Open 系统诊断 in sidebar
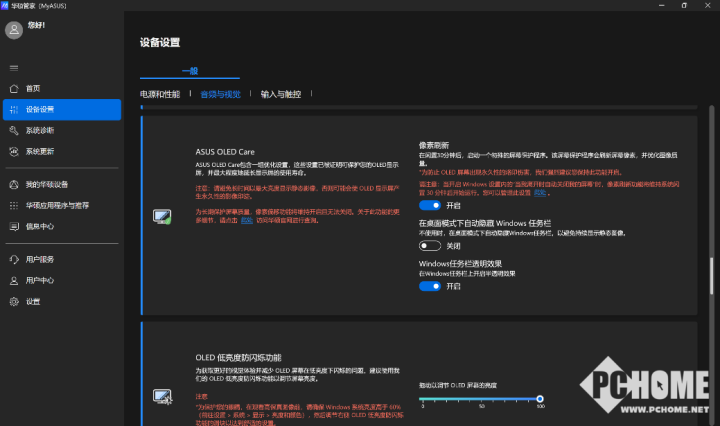The image size is (720, 426). pyautogui.click(x=62, y=130)
